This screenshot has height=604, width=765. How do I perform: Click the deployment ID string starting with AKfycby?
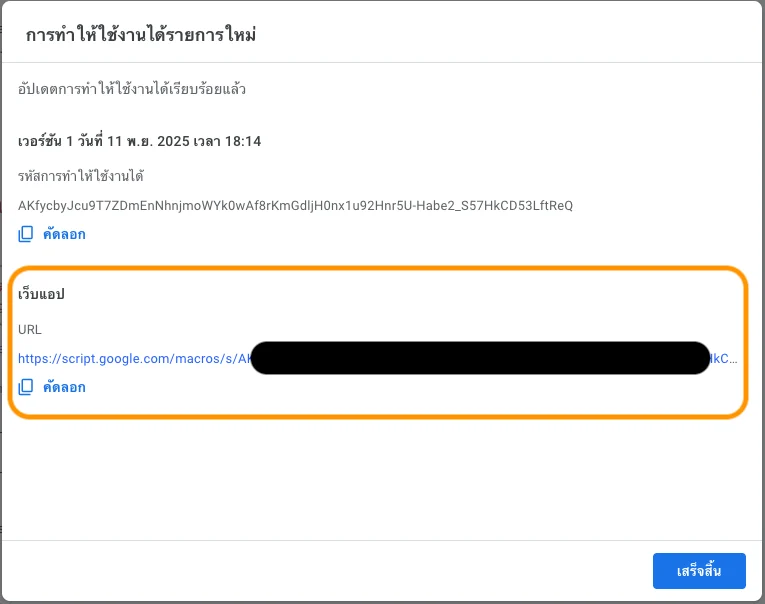tap(295, 206)
